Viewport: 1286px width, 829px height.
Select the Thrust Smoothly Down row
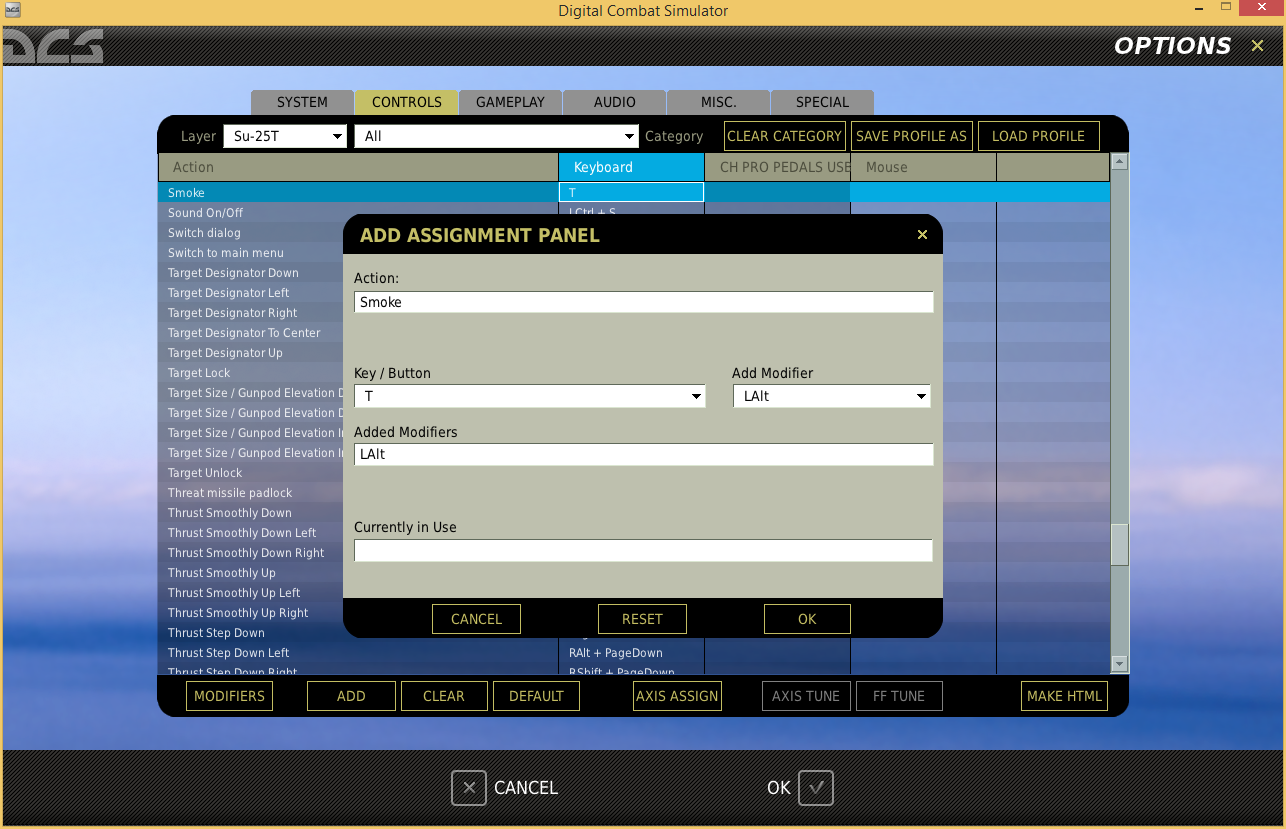[x=250, y=513]
